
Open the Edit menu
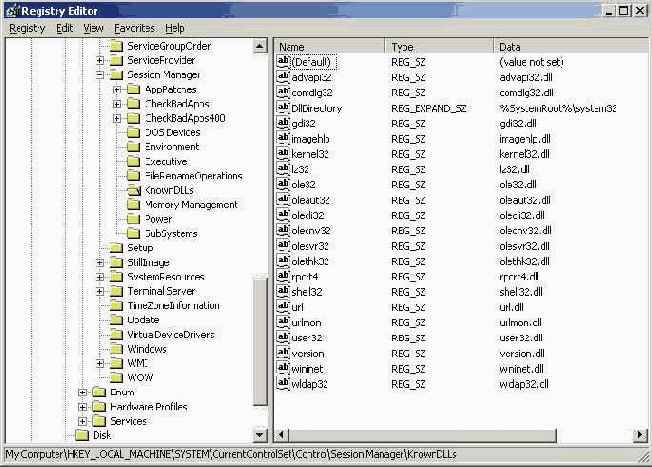tap(64, 28)
